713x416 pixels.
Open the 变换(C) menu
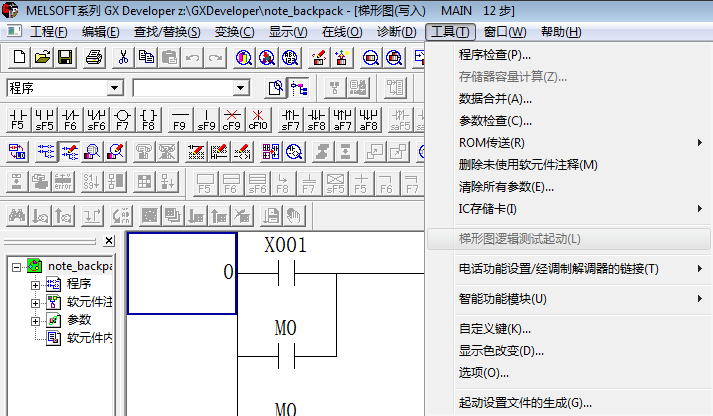tap(235, 32)
